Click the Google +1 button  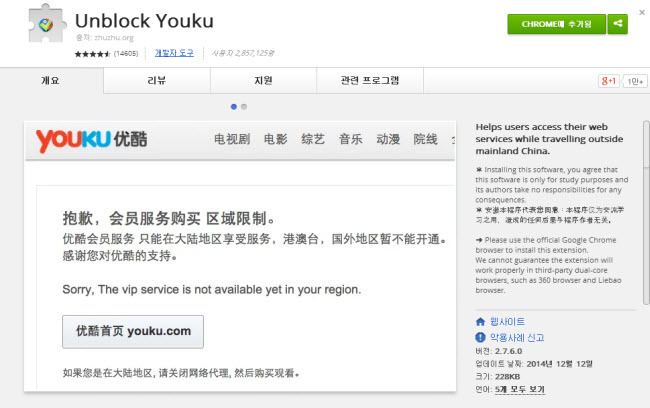pyautogui.click(x=608, y=80)
